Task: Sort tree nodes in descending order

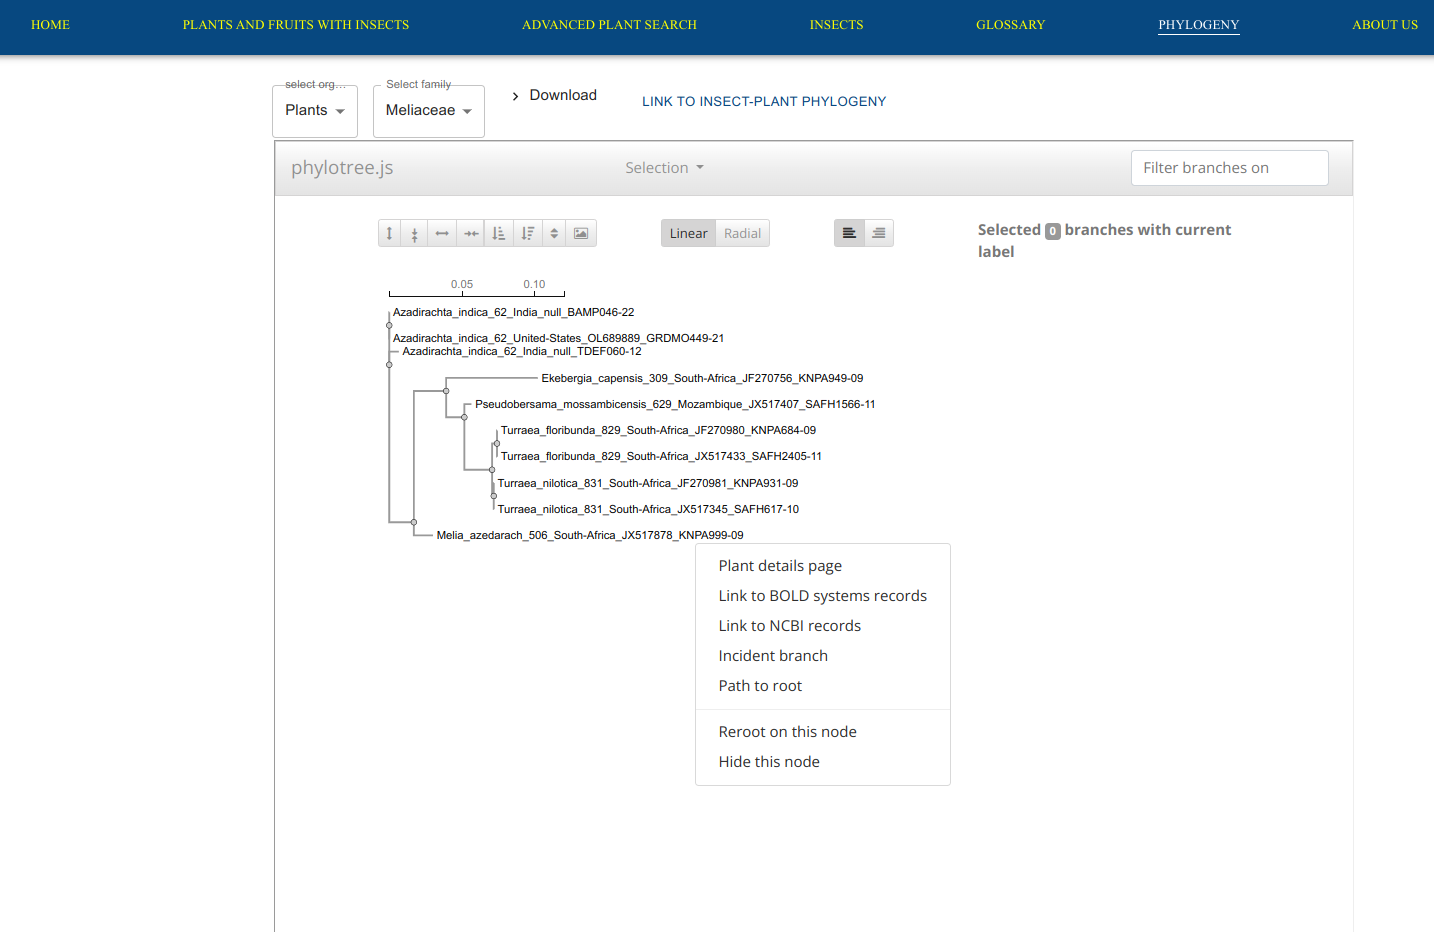Action: (x=527, y=234)
